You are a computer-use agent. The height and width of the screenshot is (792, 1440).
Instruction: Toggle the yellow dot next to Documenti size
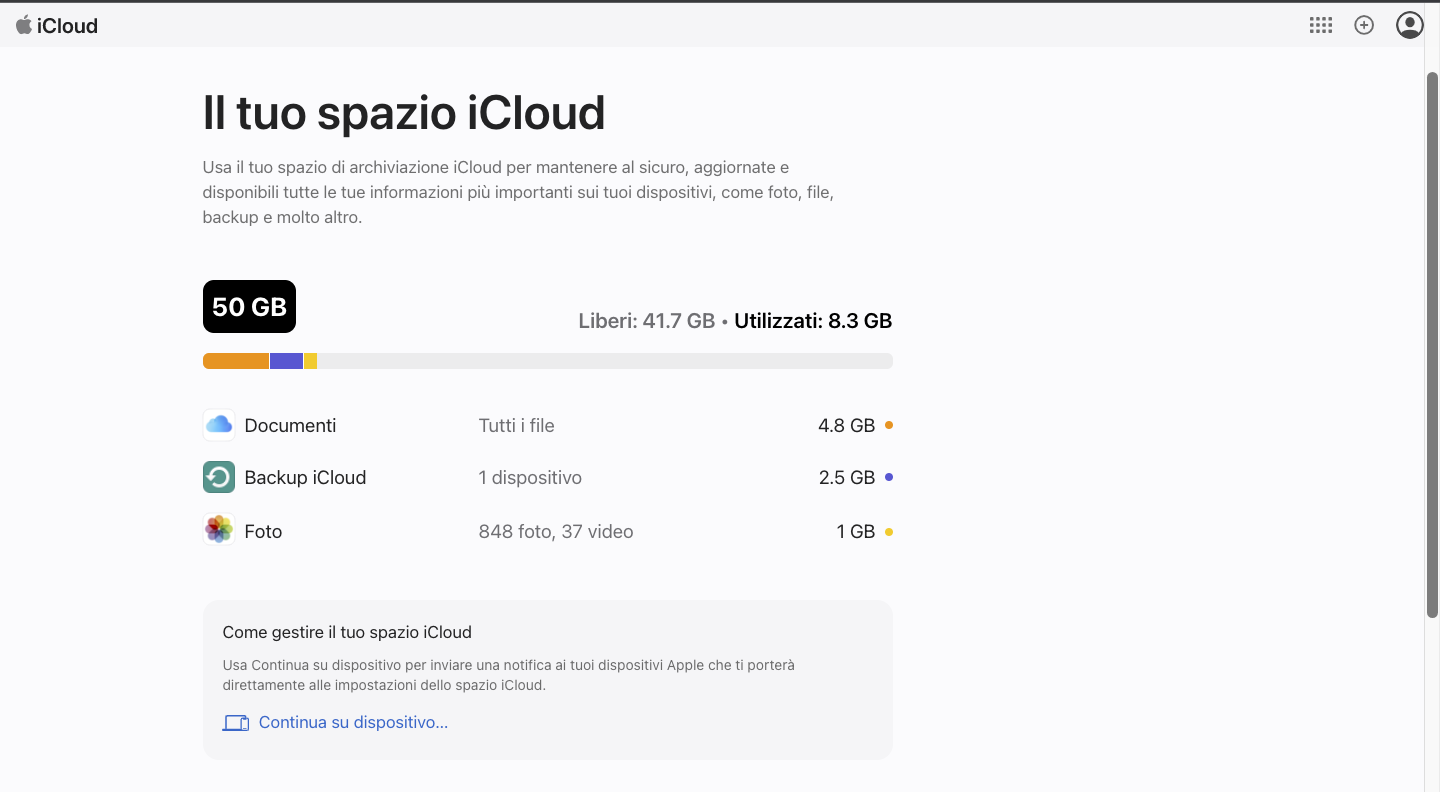point(888,425)
